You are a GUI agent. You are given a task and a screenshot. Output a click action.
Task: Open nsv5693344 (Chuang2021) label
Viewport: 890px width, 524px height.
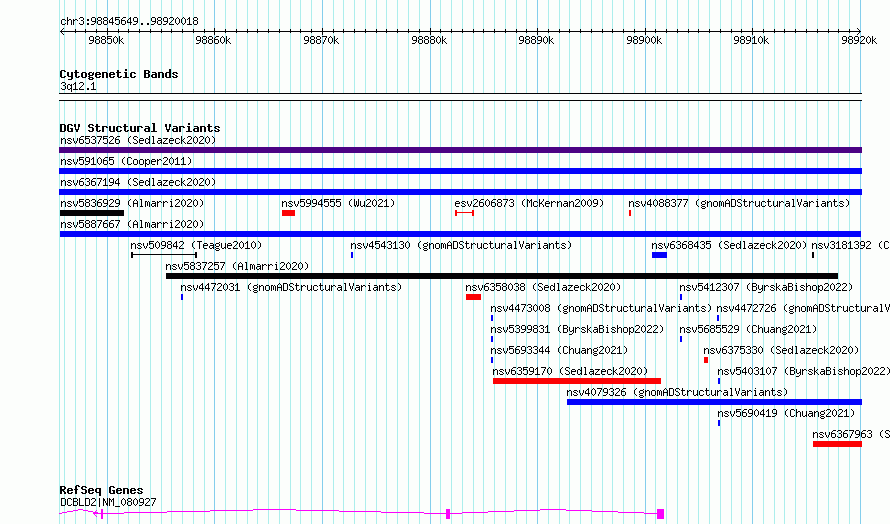tap(559, 350)
